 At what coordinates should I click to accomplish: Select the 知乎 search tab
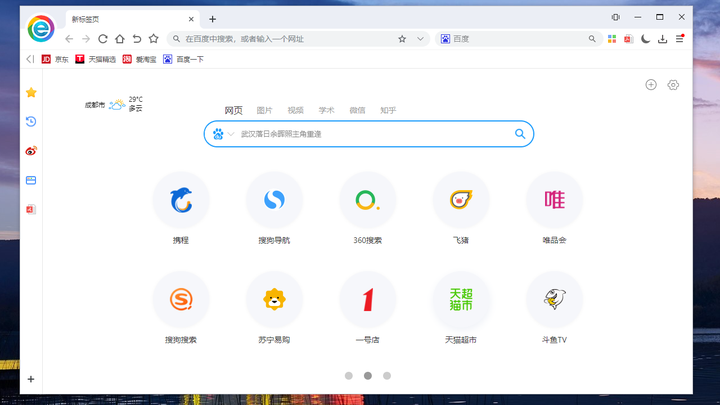[388, 110]
